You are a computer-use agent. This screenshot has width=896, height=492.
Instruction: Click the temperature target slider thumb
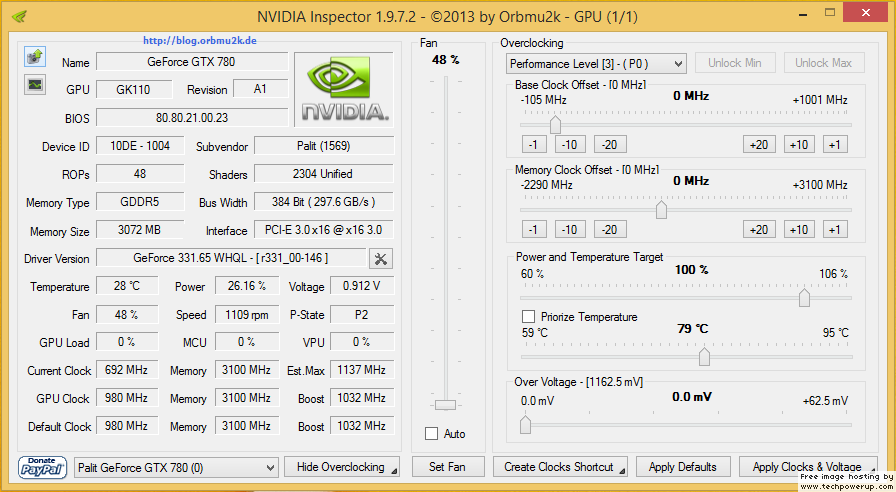coord(704,357)
